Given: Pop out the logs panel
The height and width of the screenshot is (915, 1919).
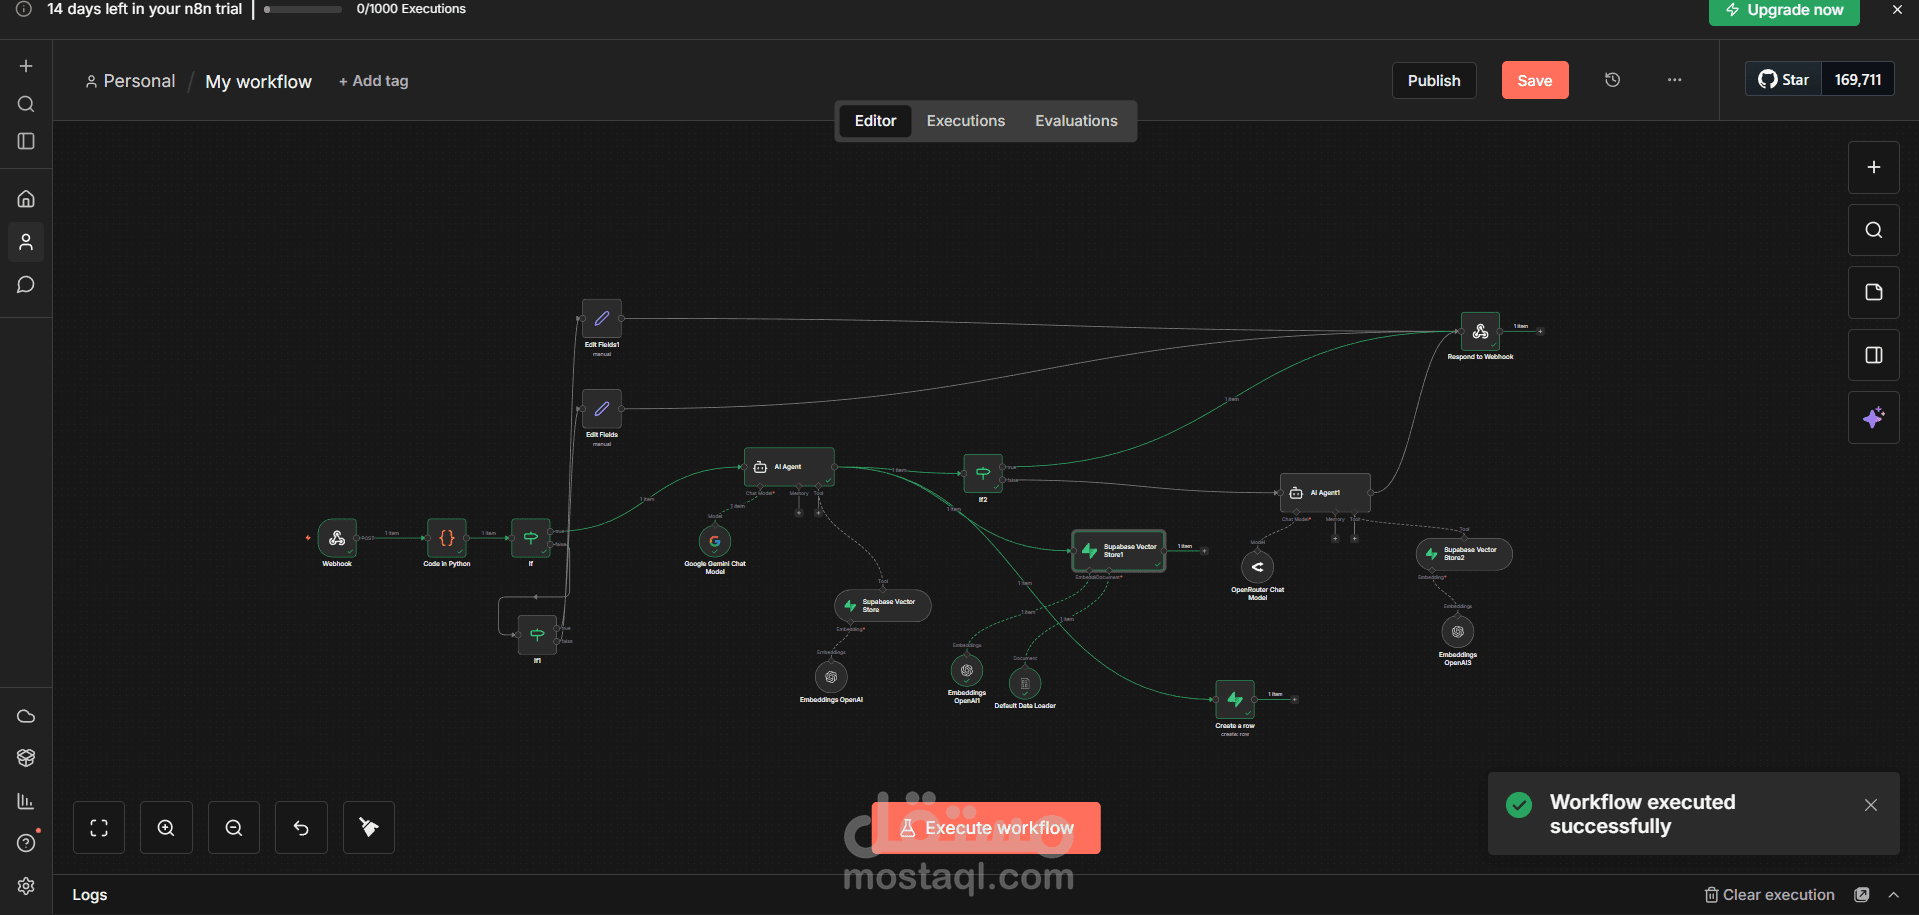Looking at the screenshot, I should point(1862,895).
